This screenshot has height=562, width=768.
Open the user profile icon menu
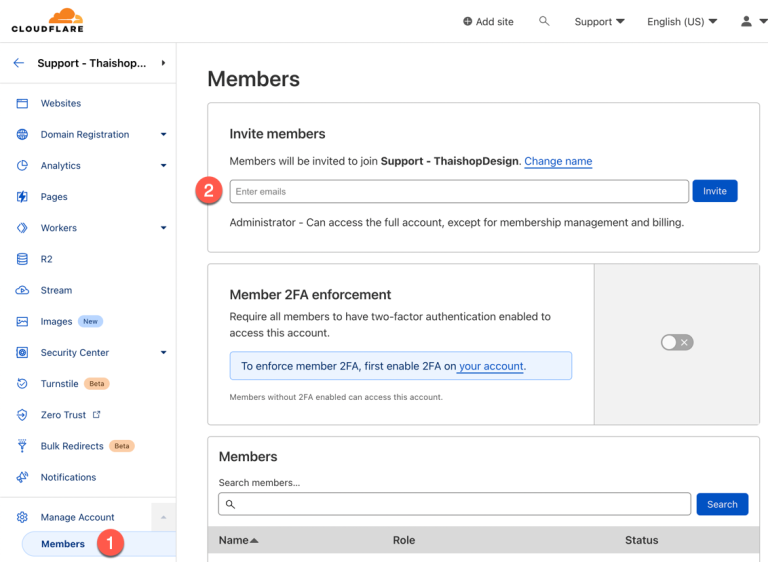pyautogui.click(x=746, y=21)
